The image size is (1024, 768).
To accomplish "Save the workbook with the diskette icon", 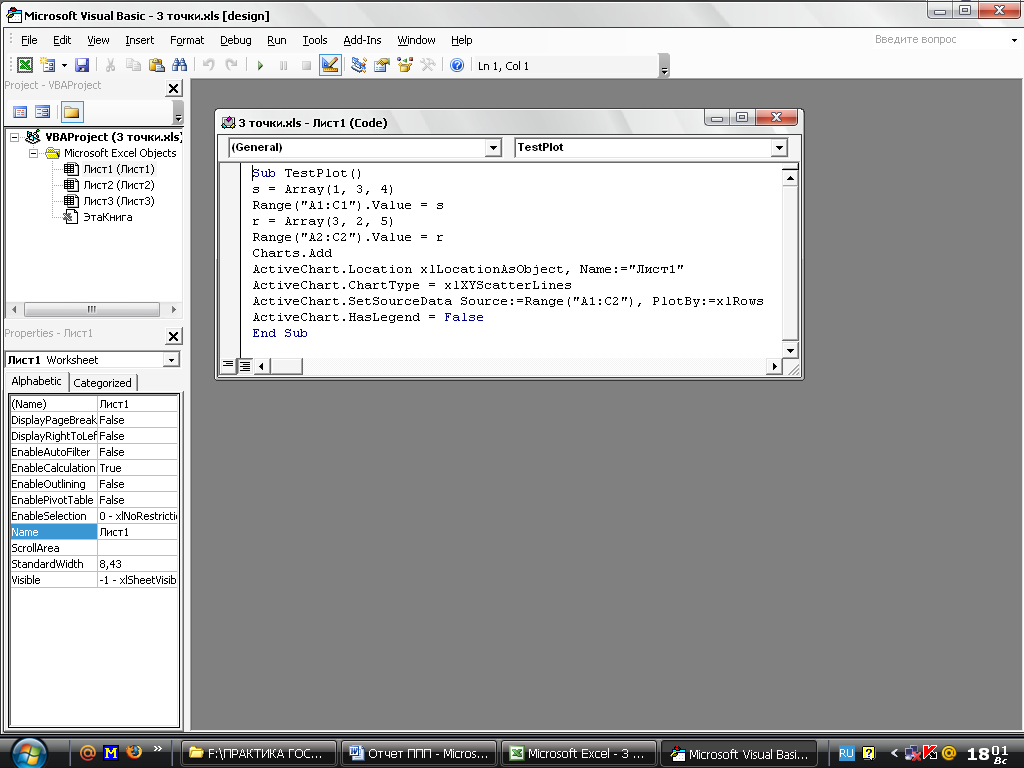I will tap(82, 65).
